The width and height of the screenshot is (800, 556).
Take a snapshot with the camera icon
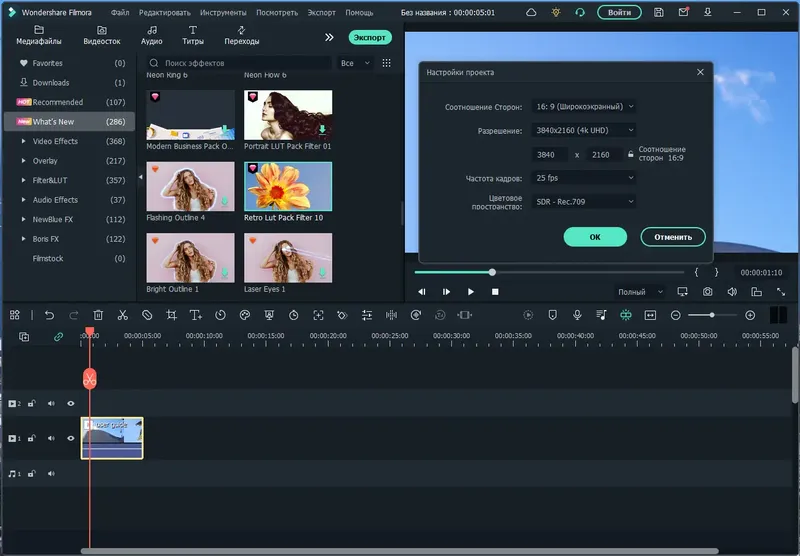pos(707,292)
